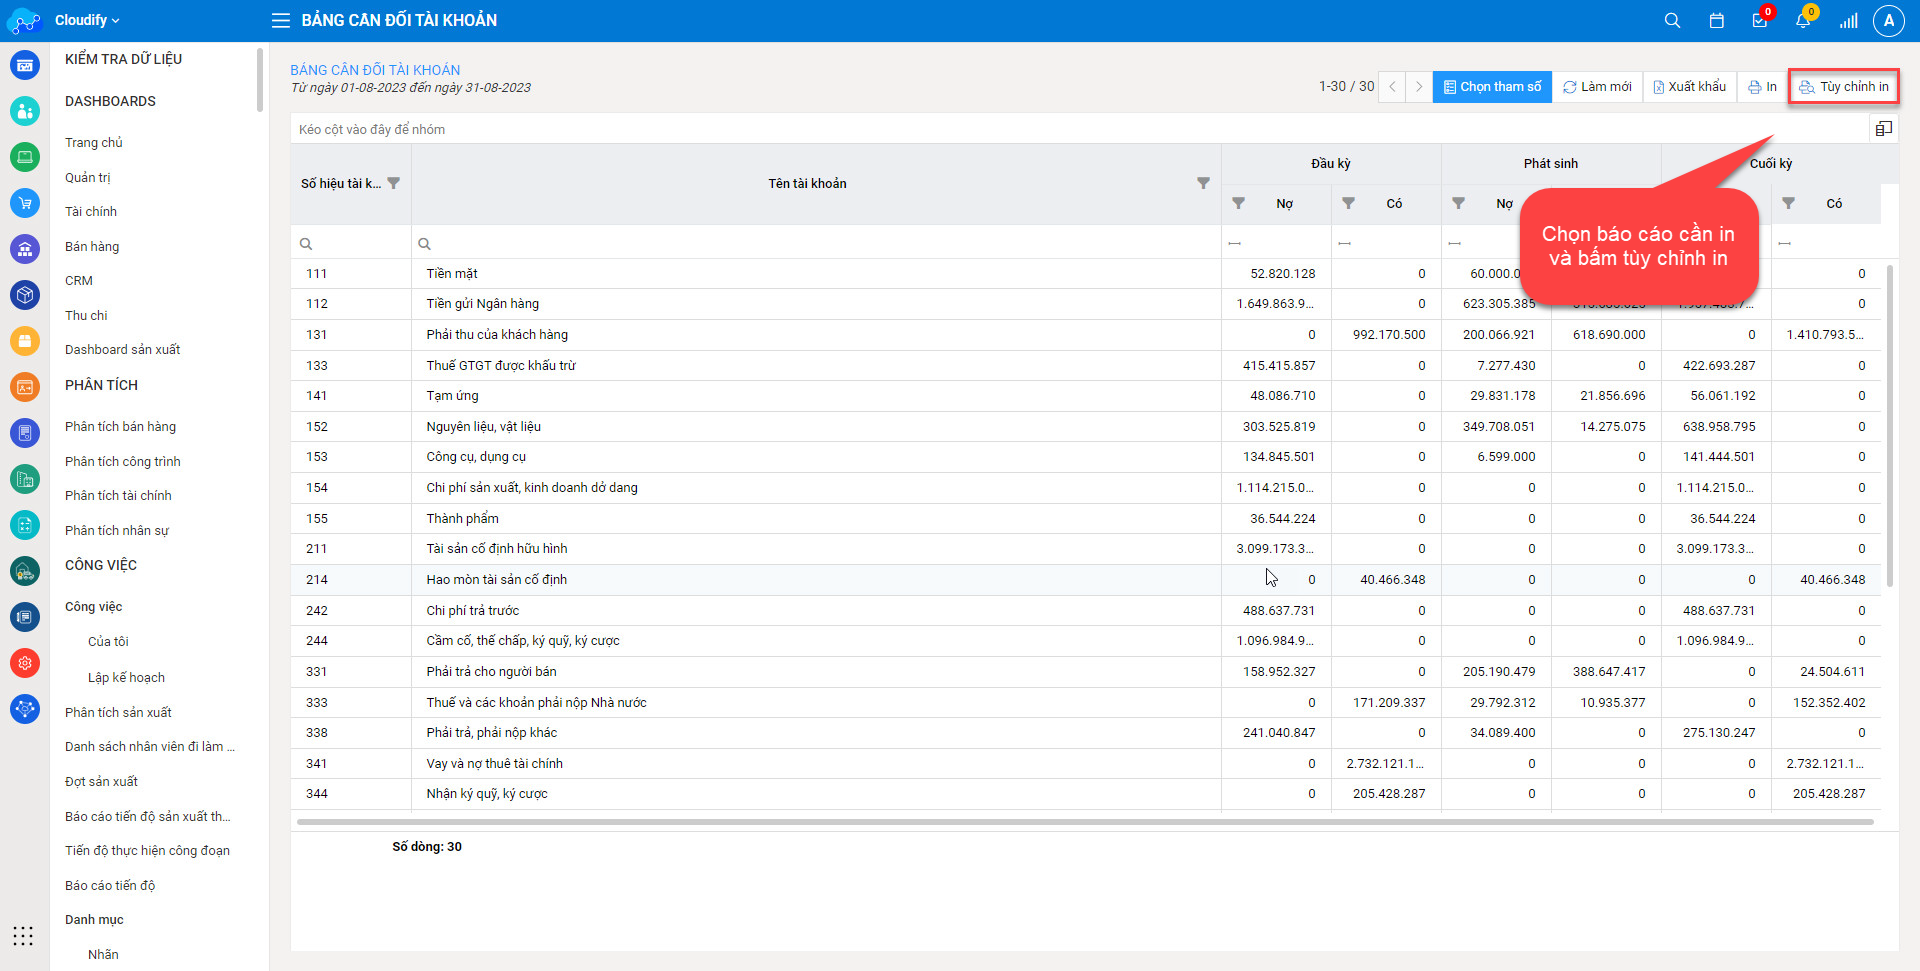Click the signal bars statistics icon
This screenshot has width=1920, height=971.
1848,20
